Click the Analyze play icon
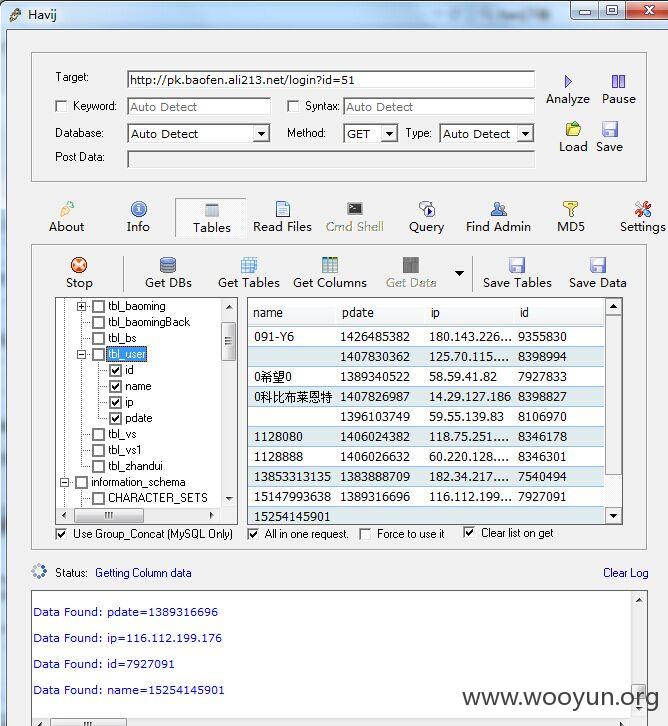 [x=568, y=82]
